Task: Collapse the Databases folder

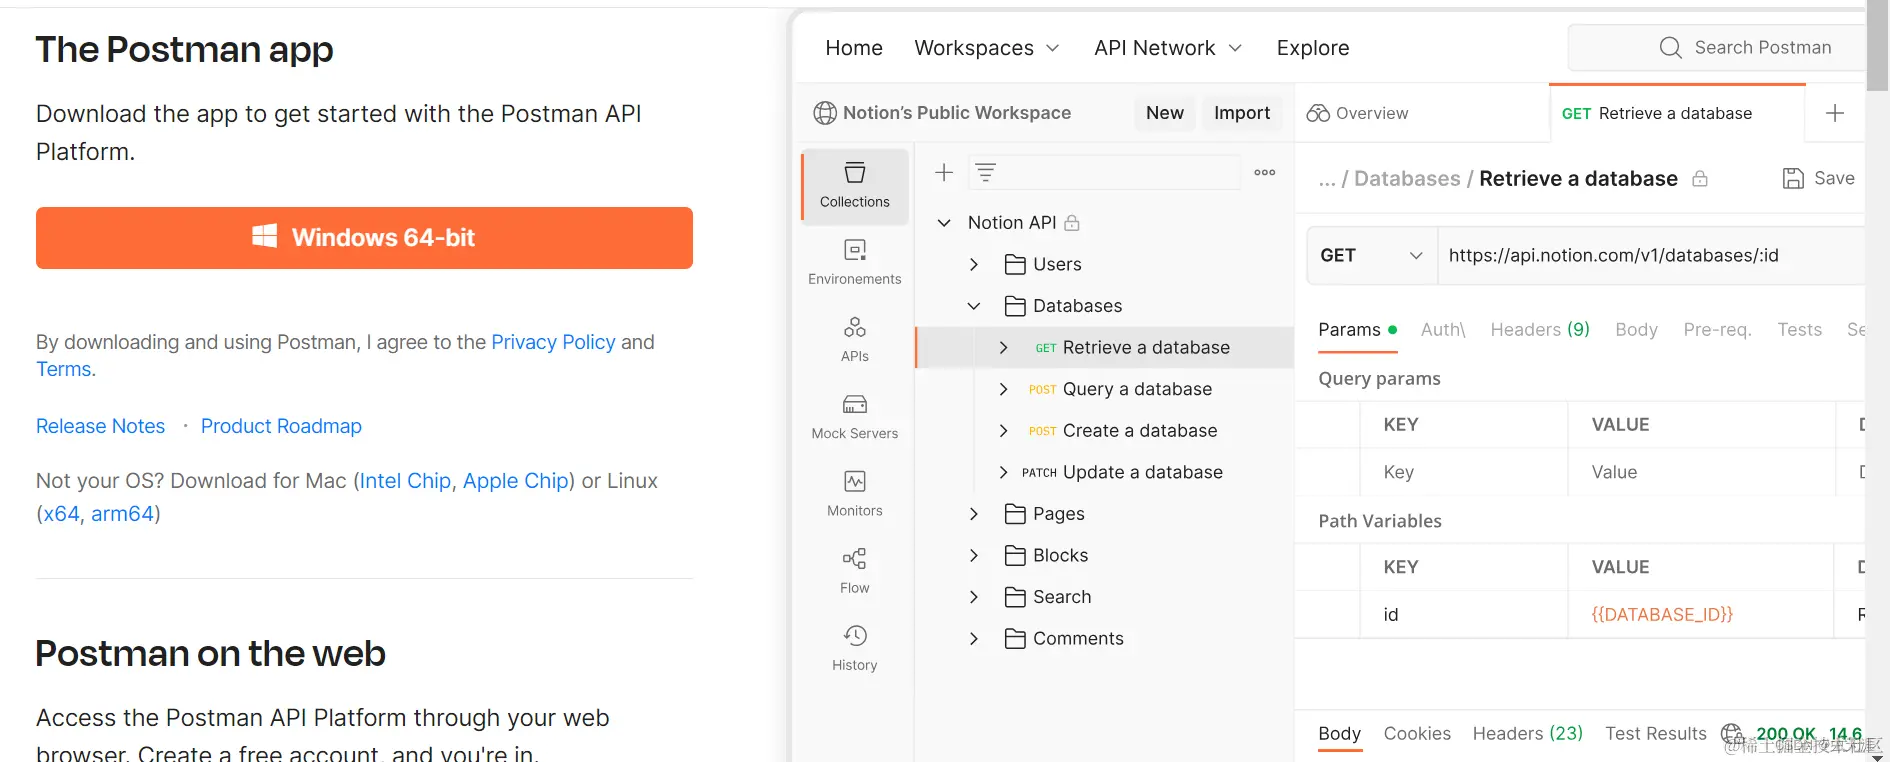Action: click(974, 306)
